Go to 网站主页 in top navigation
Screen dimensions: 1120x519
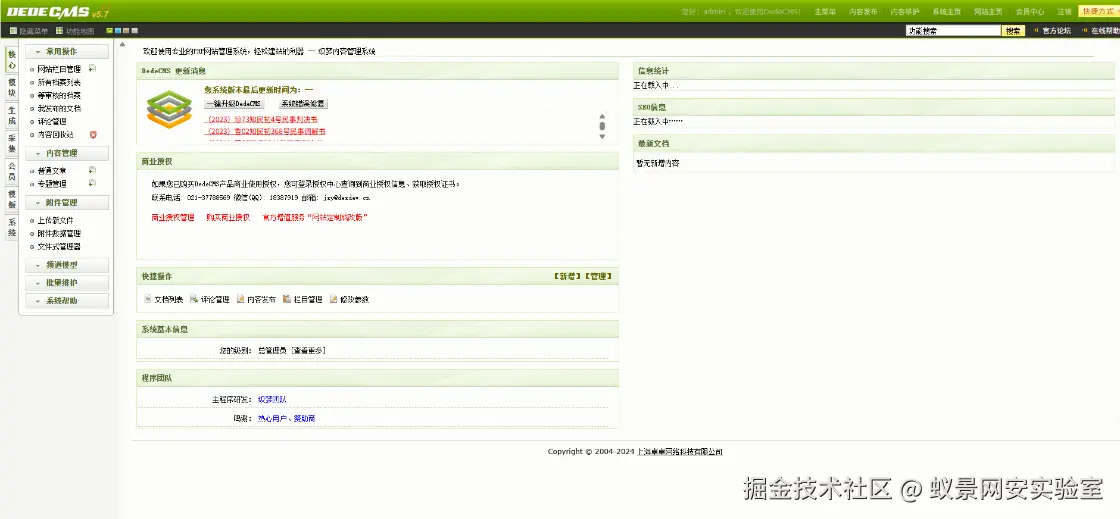988,11
